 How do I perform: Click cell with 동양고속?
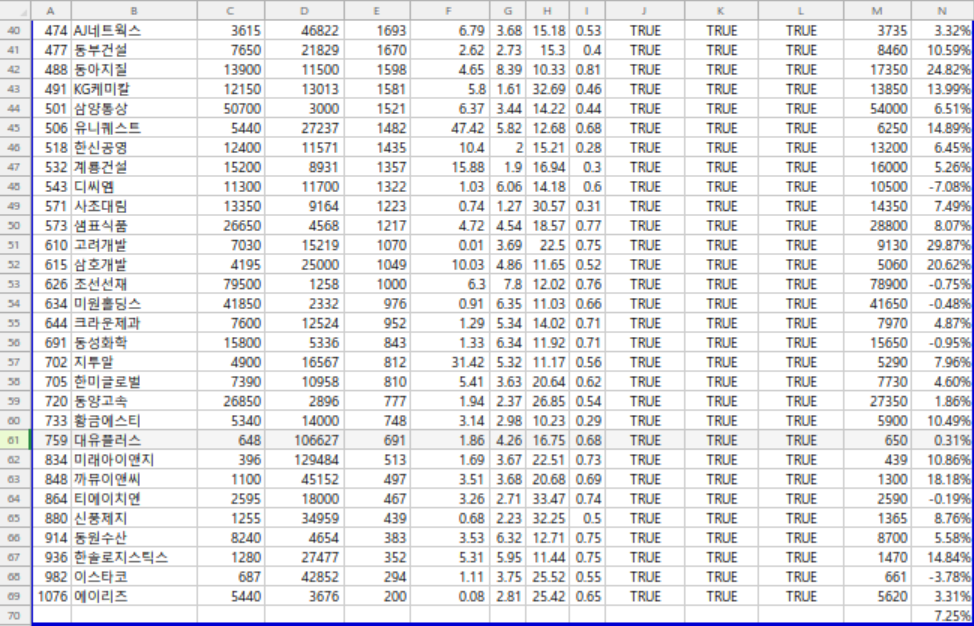134,401
